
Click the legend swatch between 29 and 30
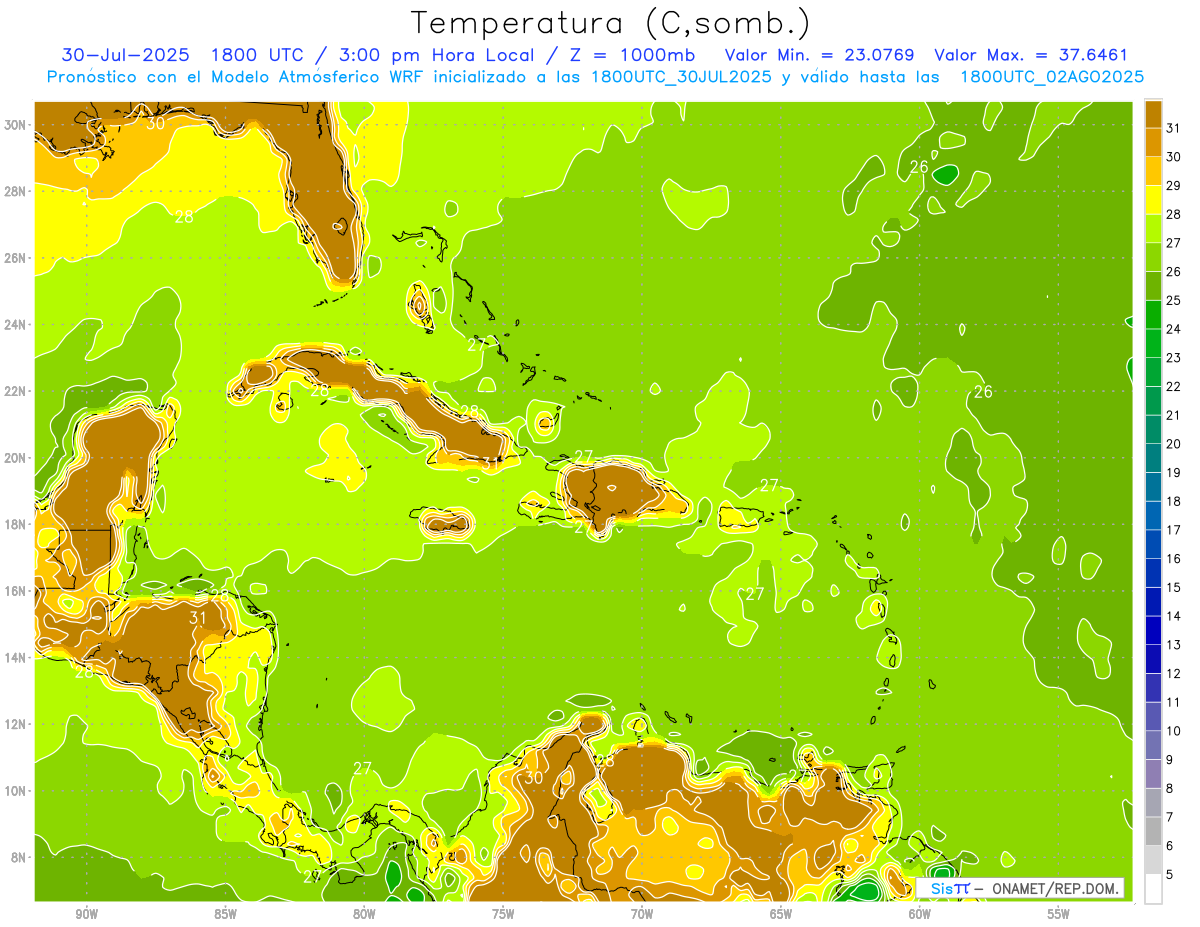pos(1153,172)
